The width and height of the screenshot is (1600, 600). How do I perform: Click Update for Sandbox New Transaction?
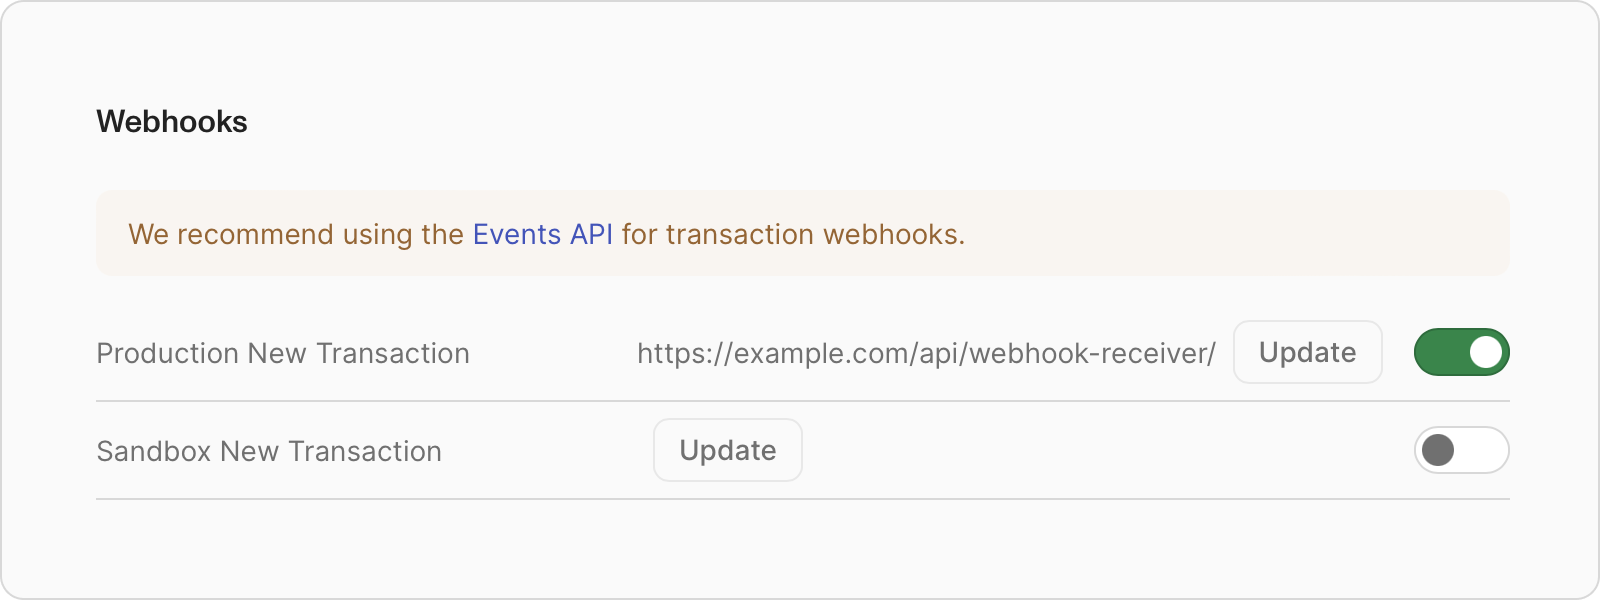tap(727, 450)
